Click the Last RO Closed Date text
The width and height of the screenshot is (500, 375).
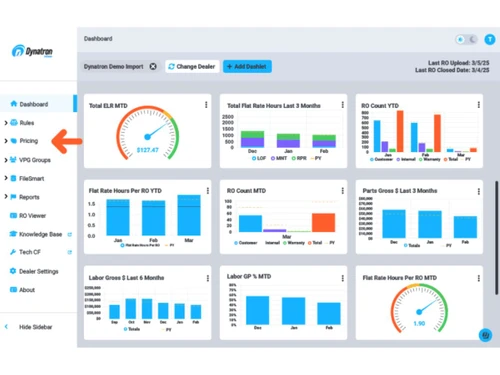452,70
